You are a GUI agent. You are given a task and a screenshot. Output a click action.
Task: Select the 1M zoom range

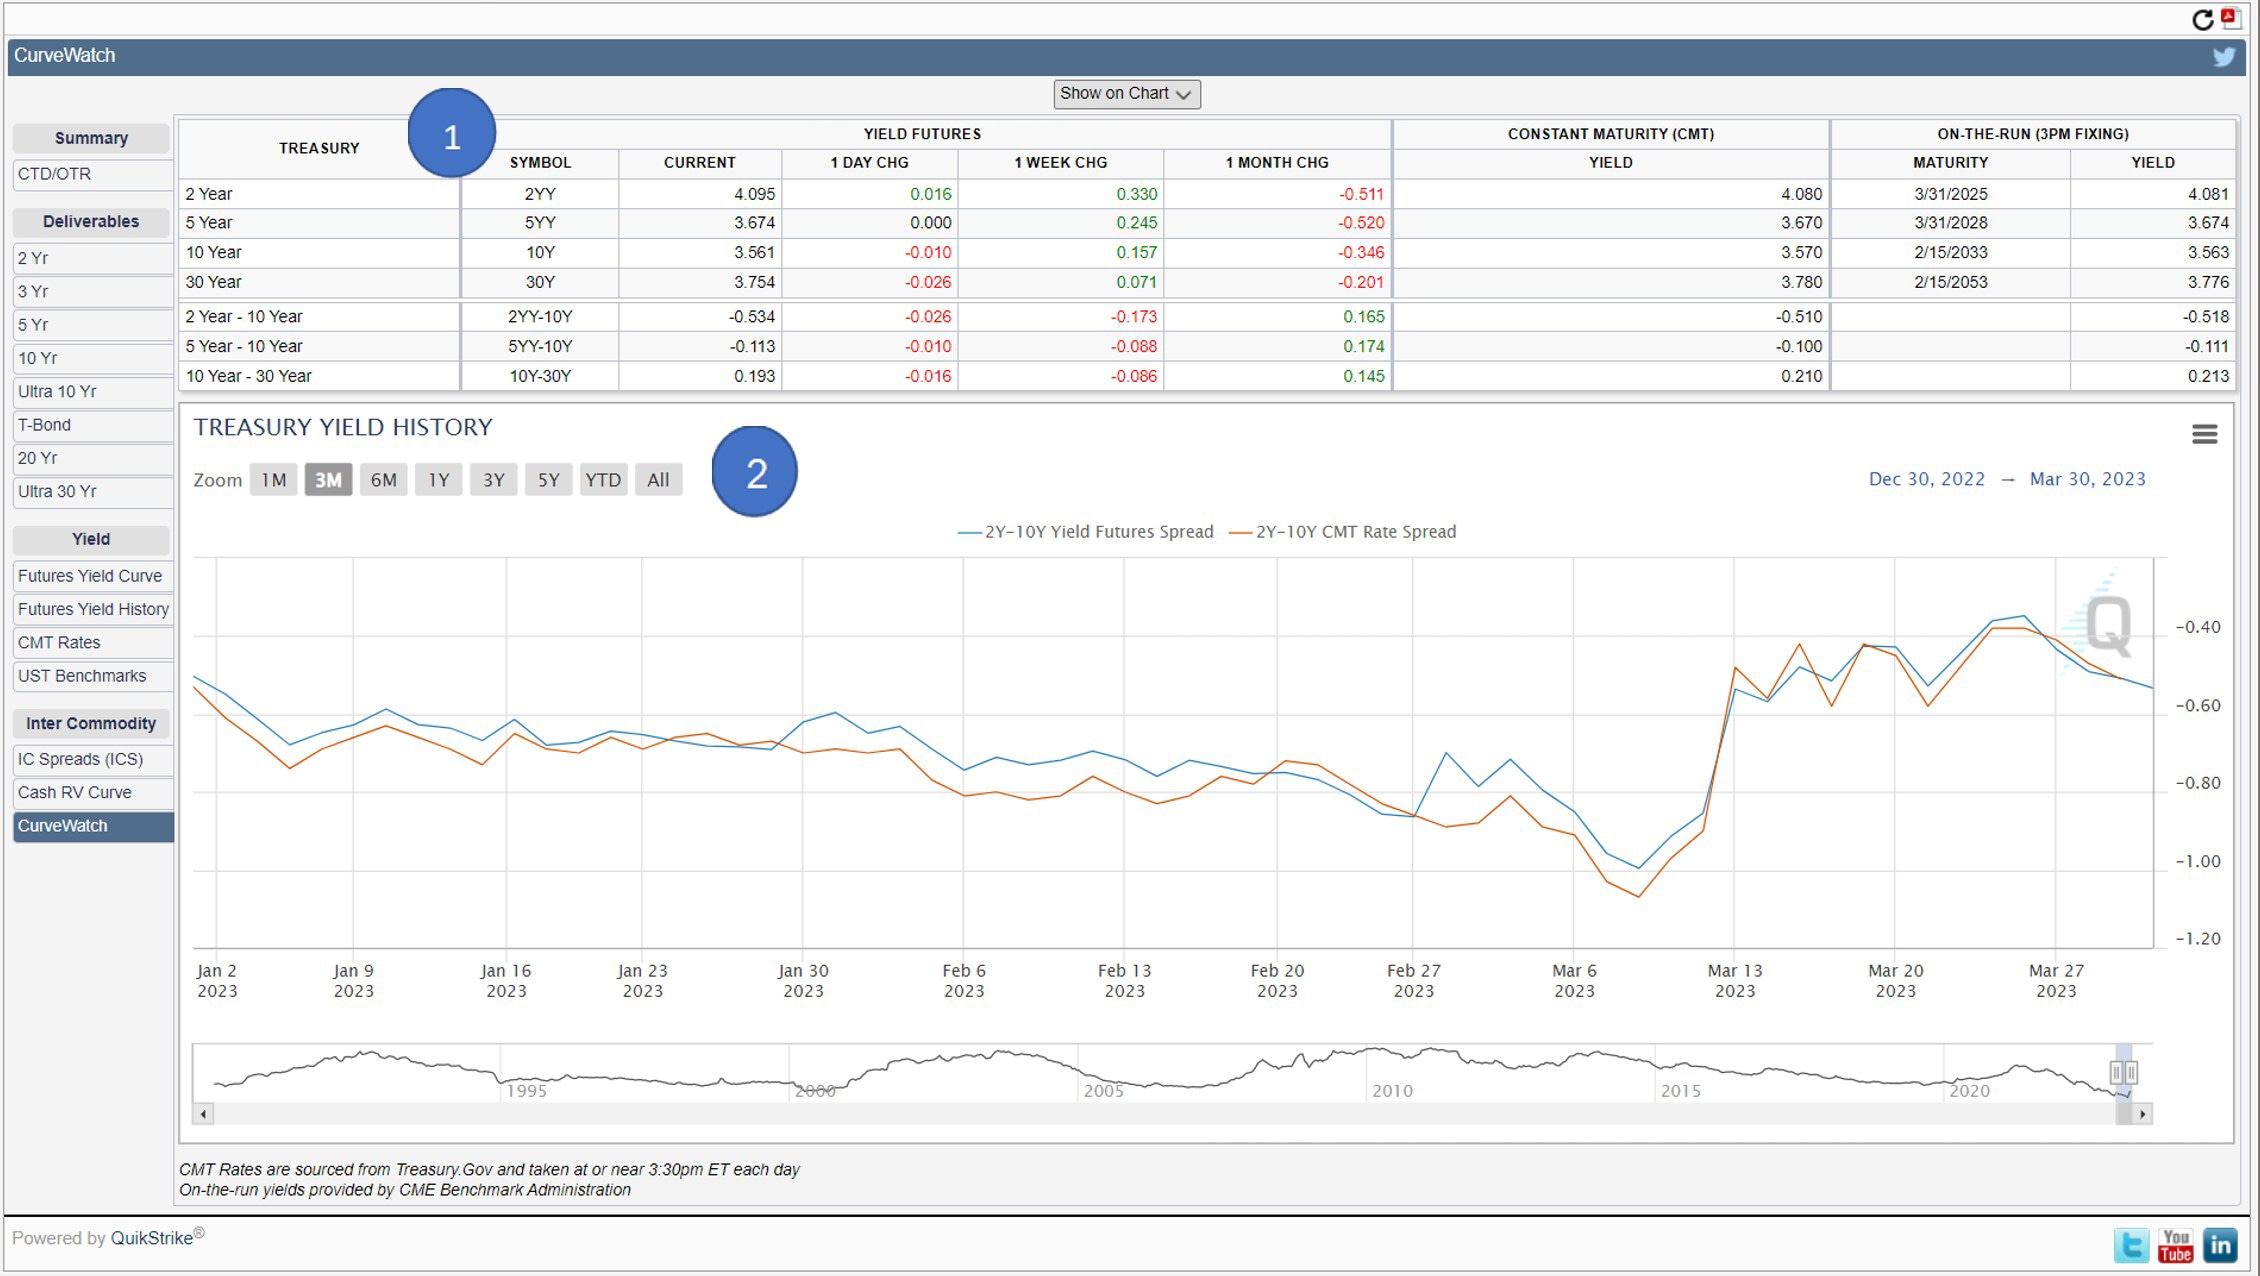tap(273, 480)
